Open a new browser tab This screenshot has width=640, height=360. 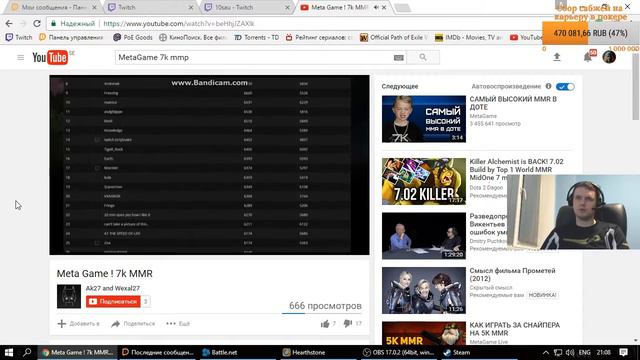point(402,8)
